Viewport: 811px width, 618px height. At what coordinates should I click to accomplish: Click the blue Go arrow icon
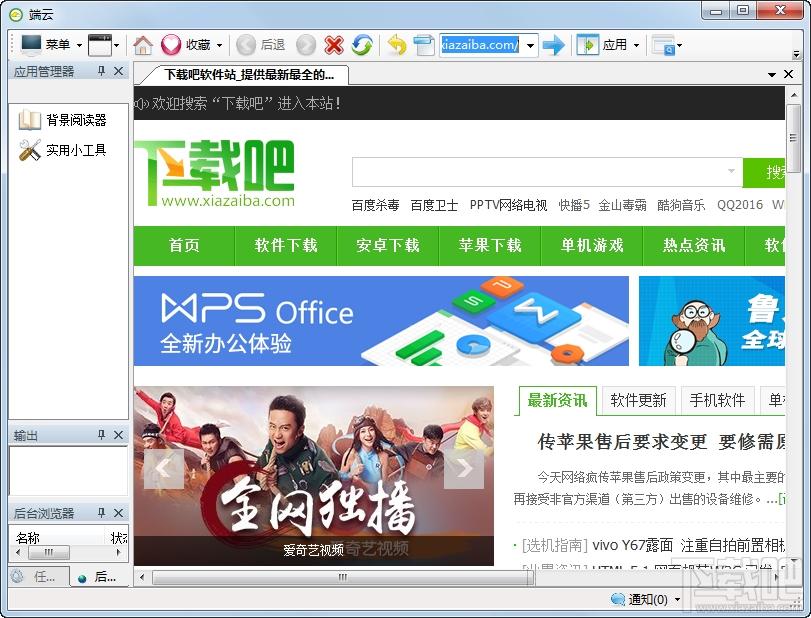[553, 45]
